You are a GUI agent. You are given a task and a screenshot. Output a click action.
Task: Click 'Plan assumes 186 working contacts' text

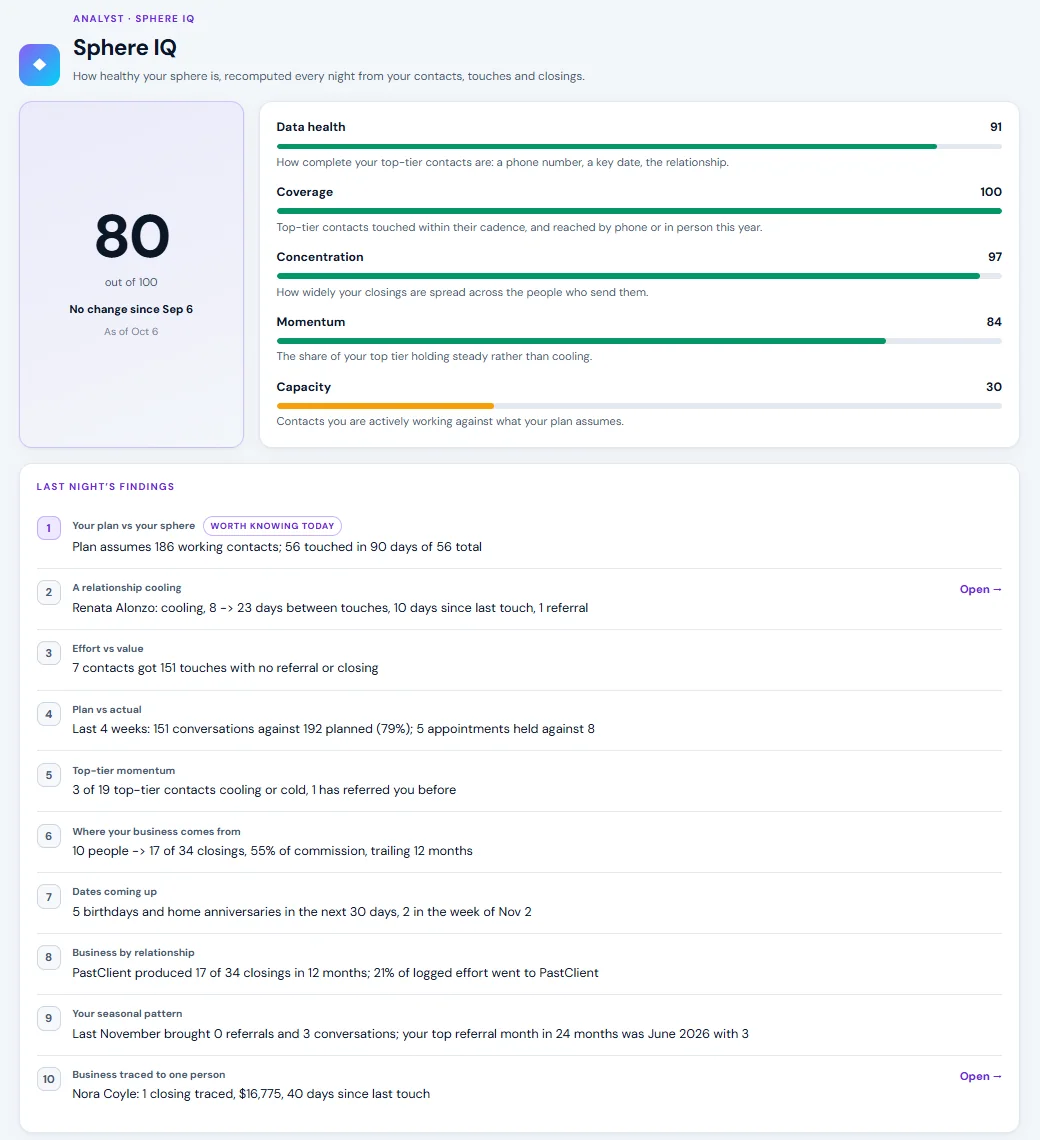[x=277, y=547]
